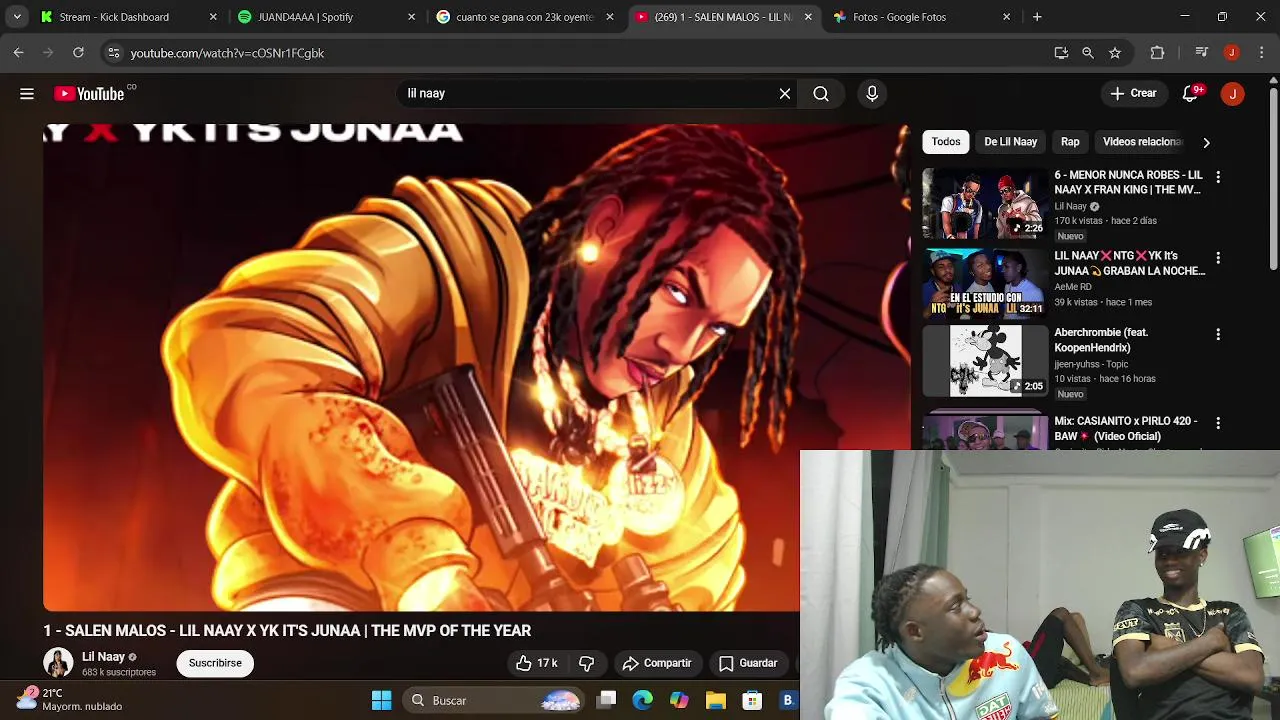Activate voice search microphone
This screenshot has height=720, width=1280.
point(872,93)
